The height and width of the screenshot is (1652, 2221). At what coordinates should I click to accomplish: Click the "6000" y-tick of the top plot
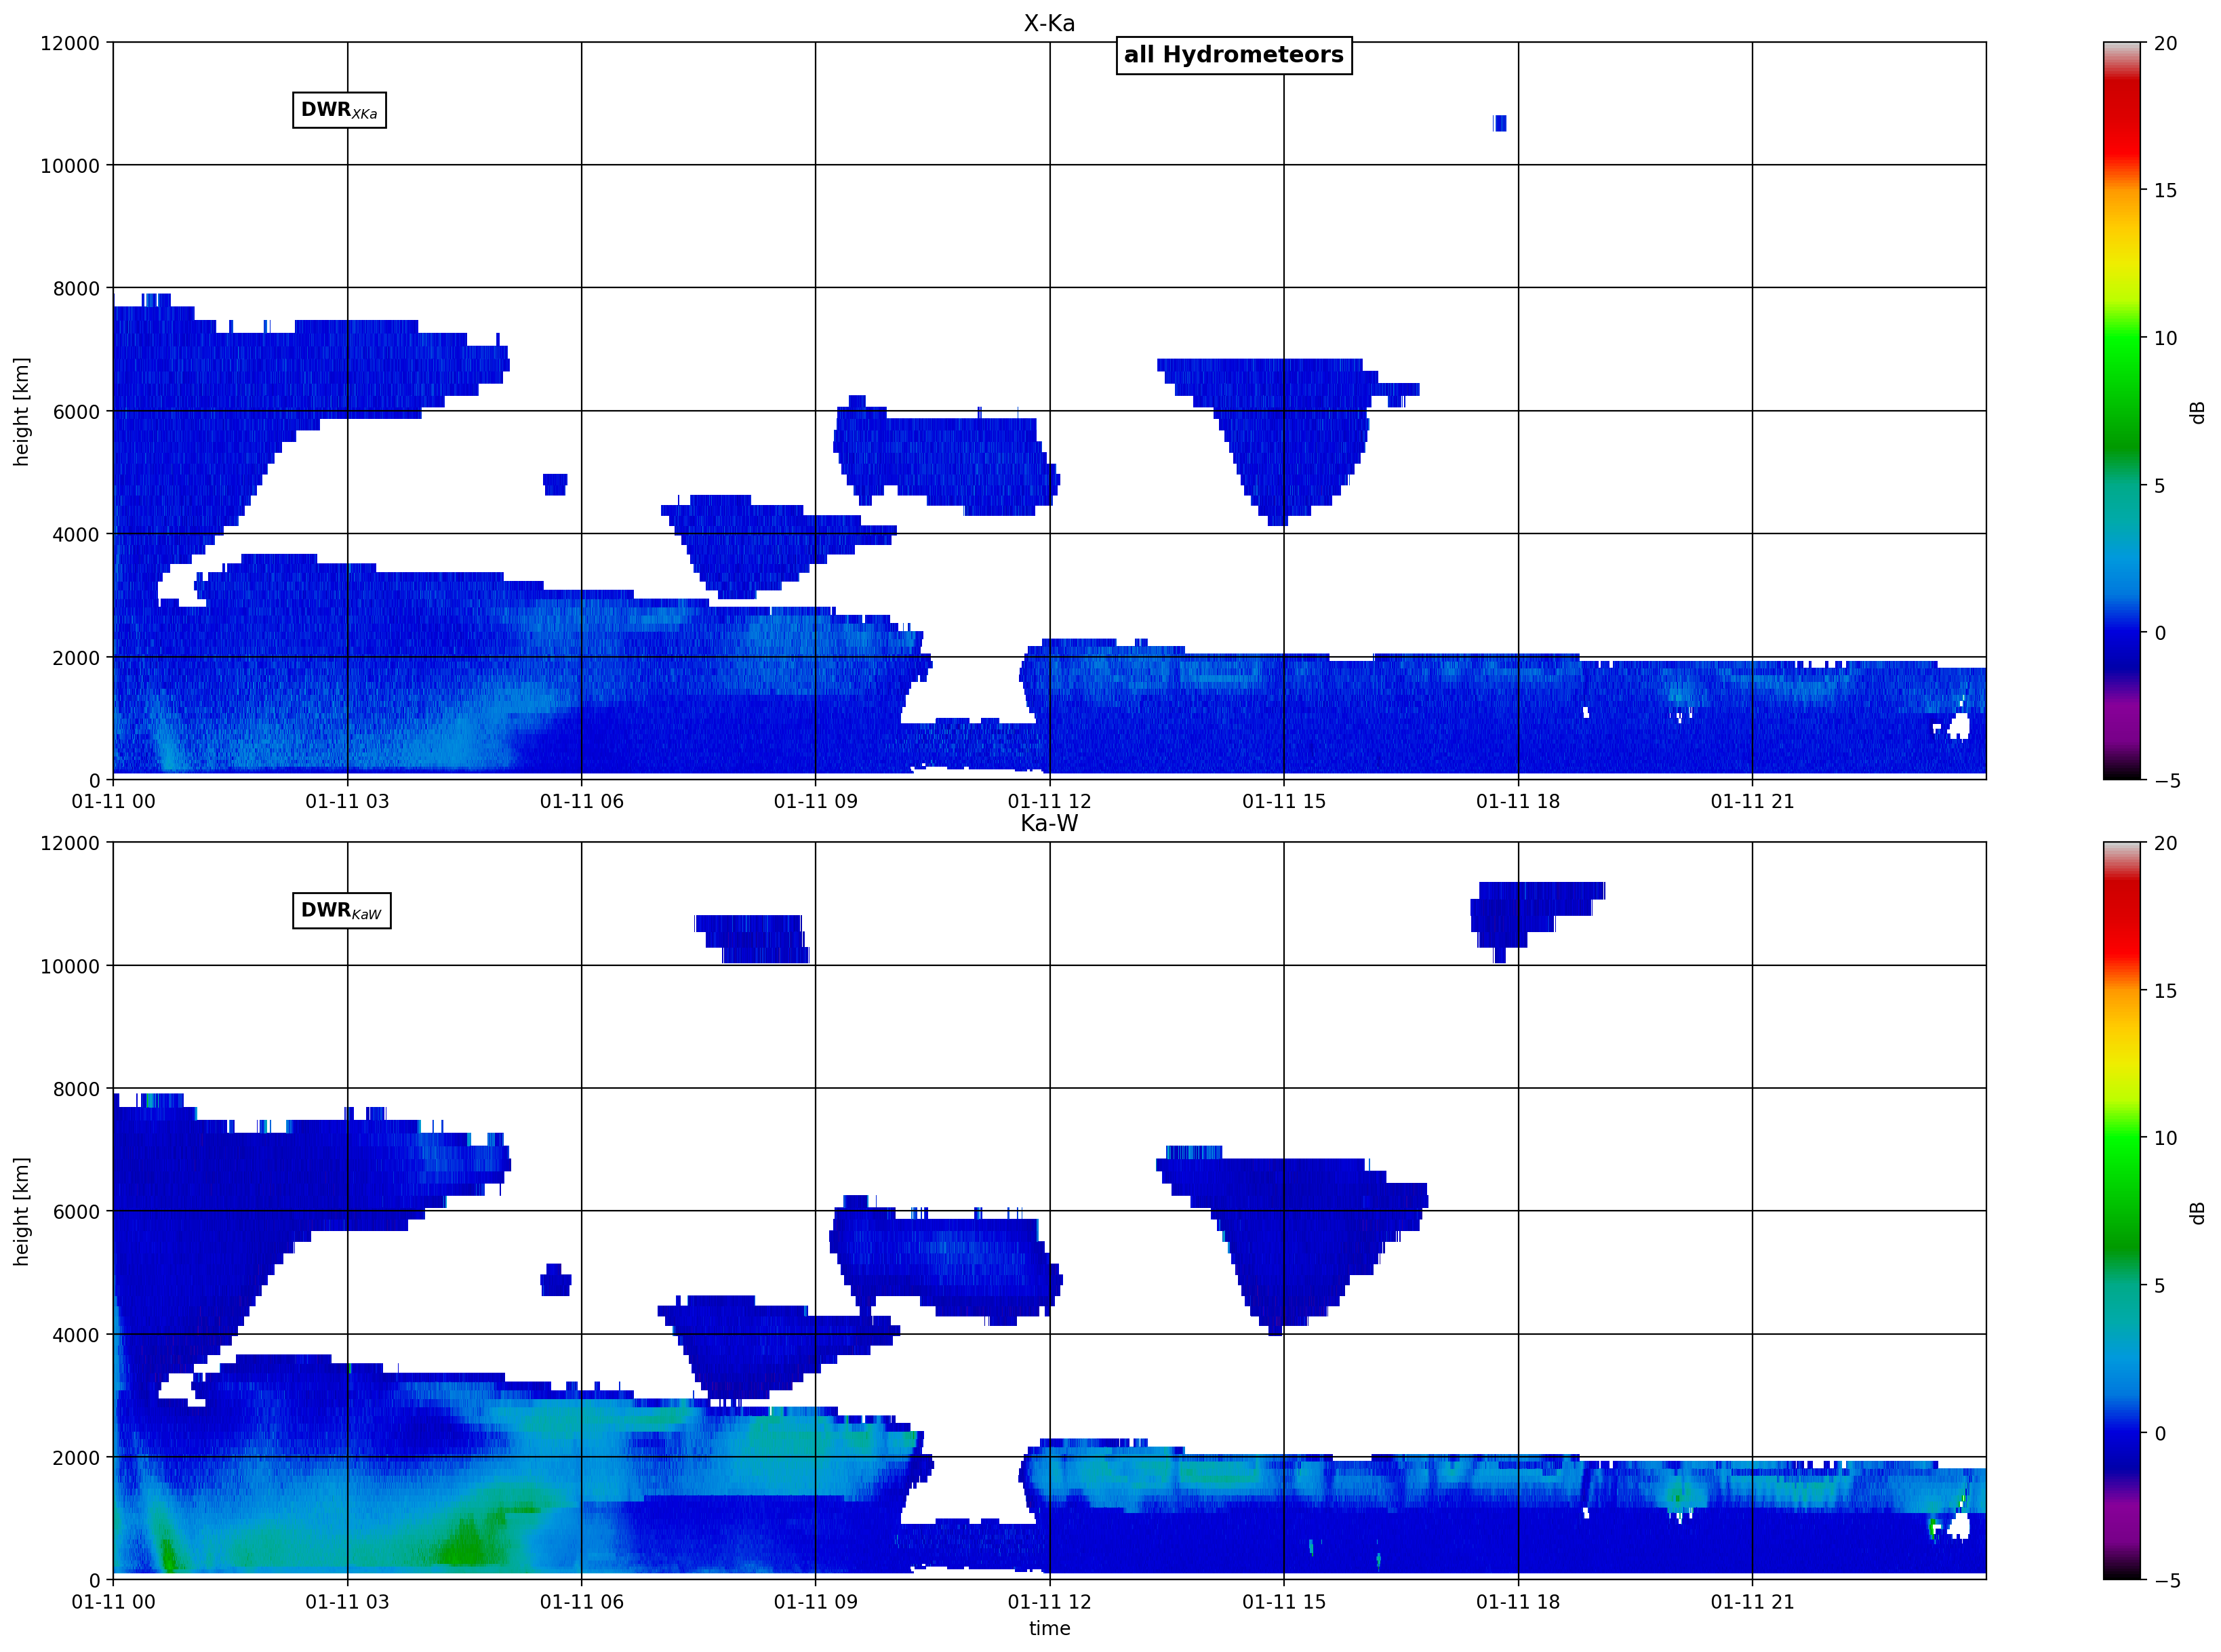(x=76, y=412)
